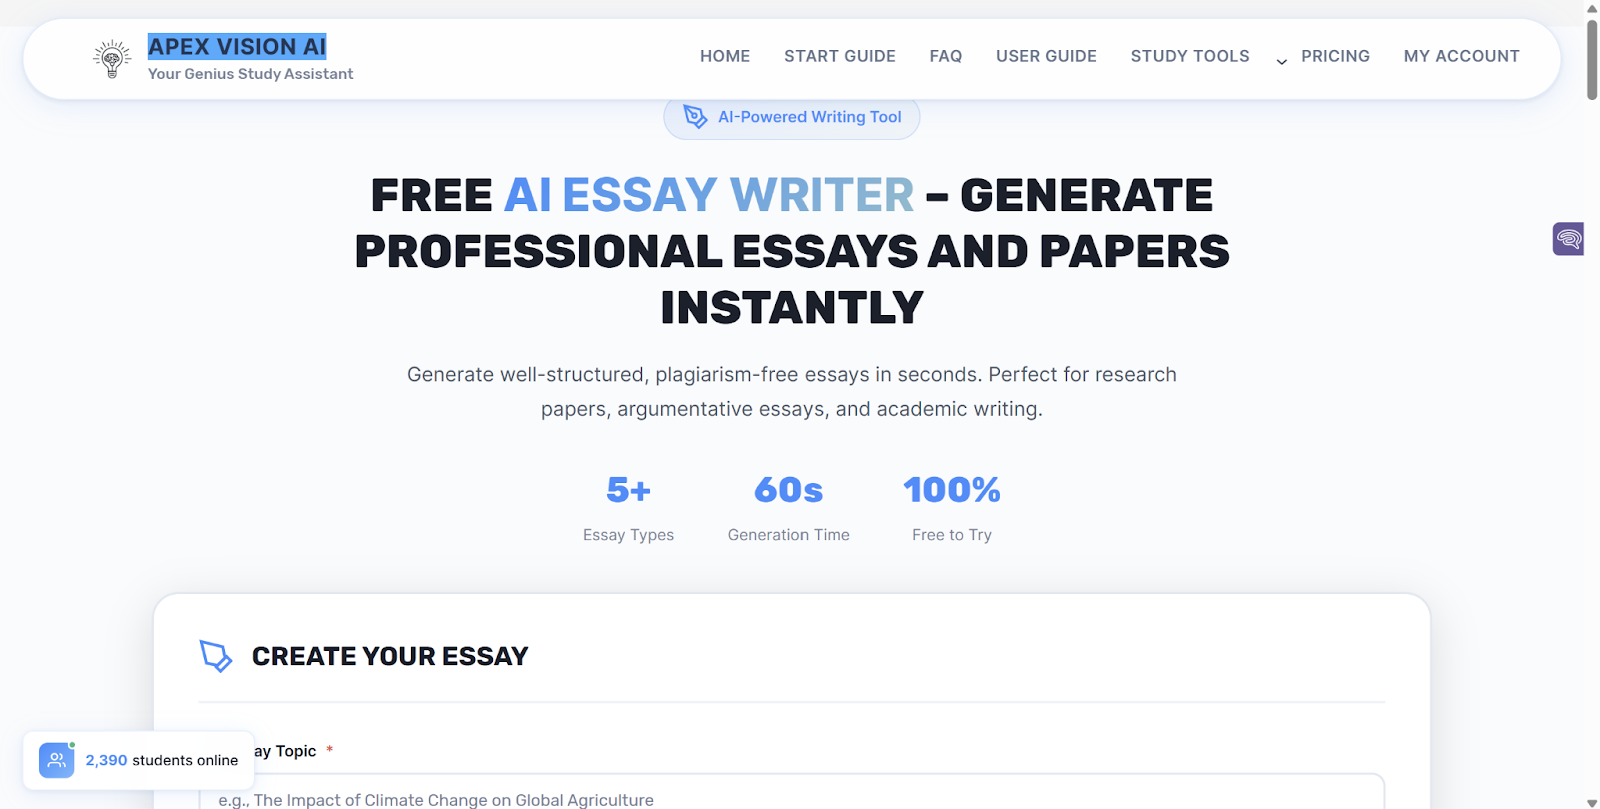
Task: Click the page vertical scrollbar thumb
Action: click(1592, 58)
